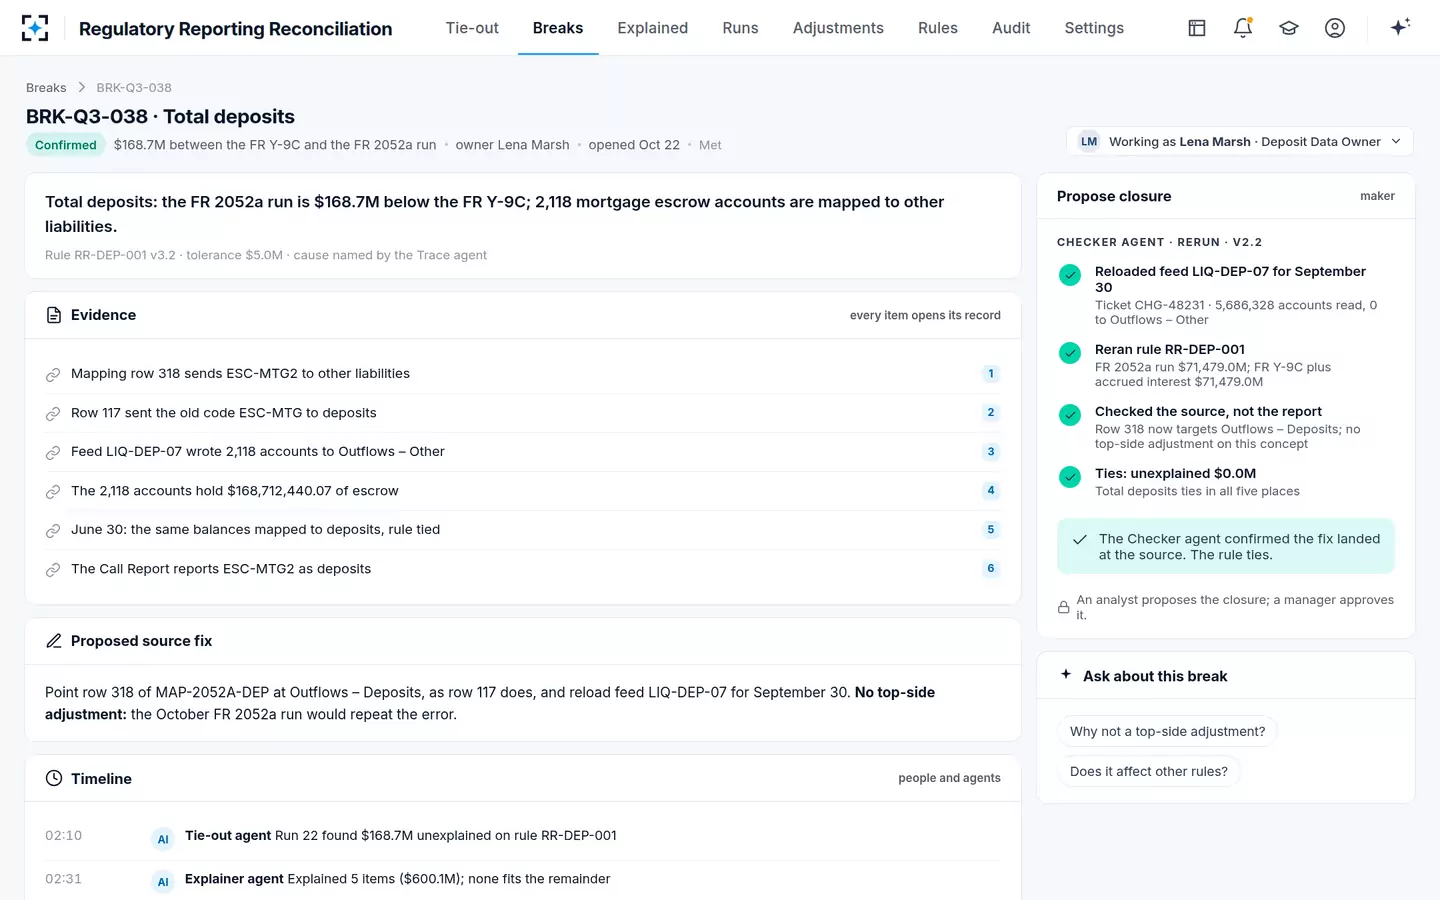The width and height of the screenshot is (1440, 900).
Task: Open evidence 'The 2,118 accounts hold $168,712,440.07'
Action: (x=523, y=491)
